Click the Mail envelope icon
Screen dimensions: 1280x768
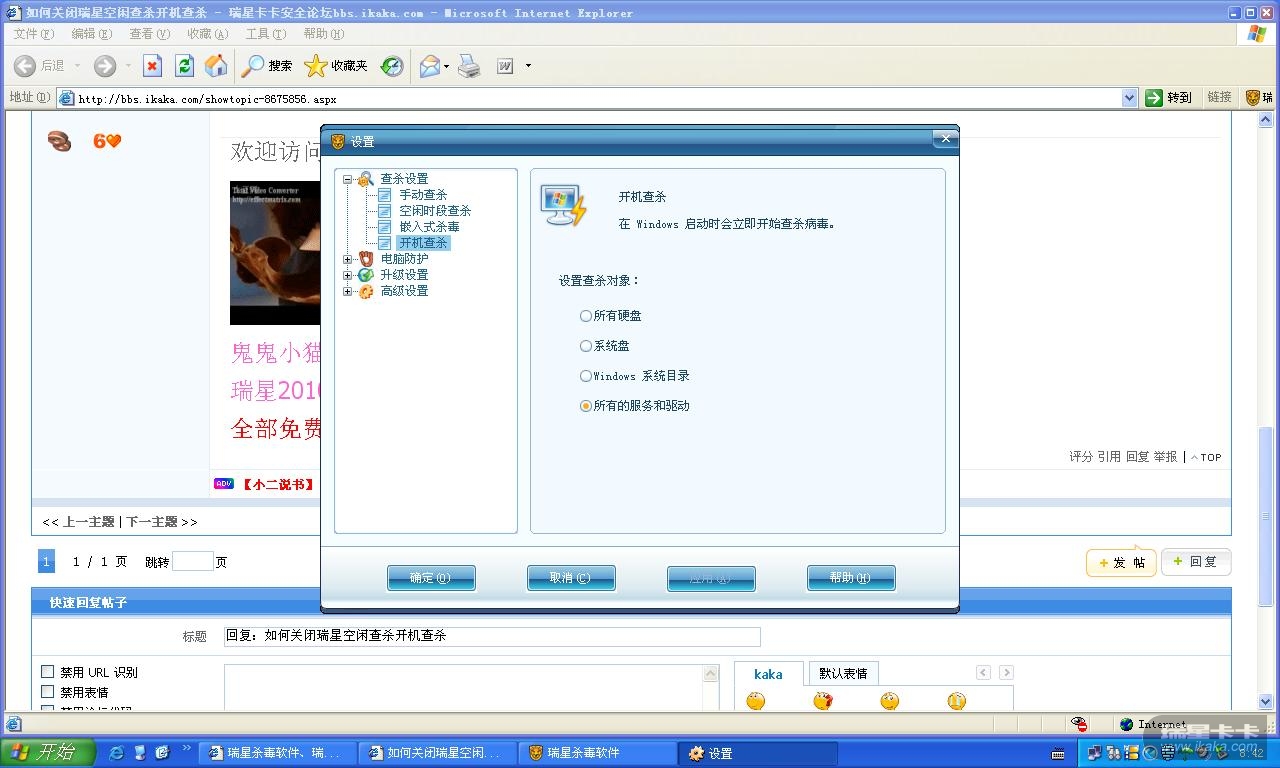coord(430,66)
